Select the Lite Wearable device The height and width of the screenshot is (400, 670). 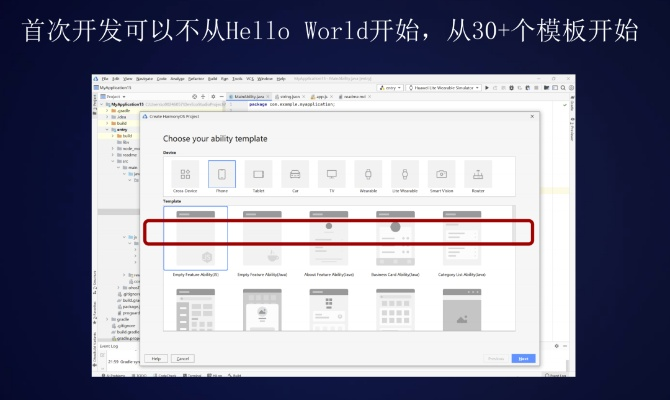tap(404, 175)
